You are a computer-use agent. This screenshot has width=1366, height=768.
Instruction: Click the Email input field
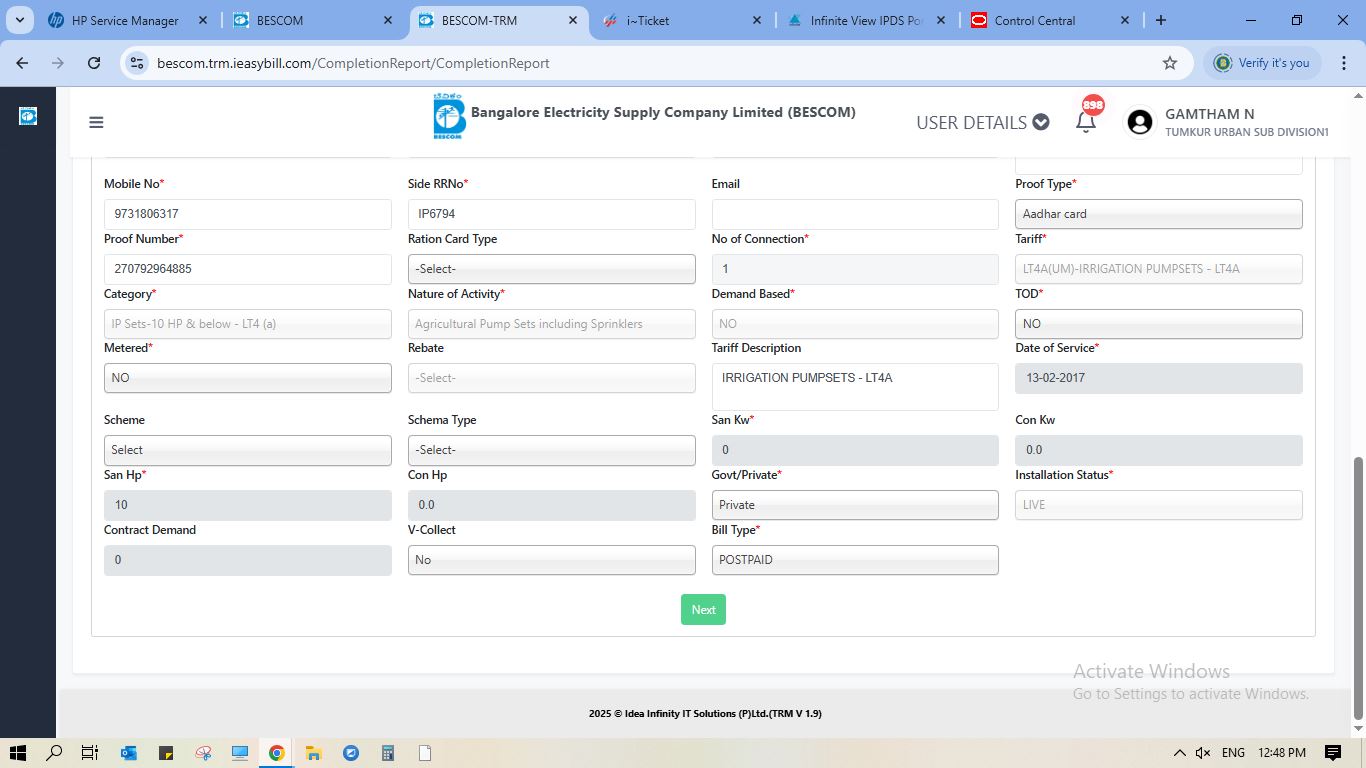pyautogui.click(x=854, y=214)
